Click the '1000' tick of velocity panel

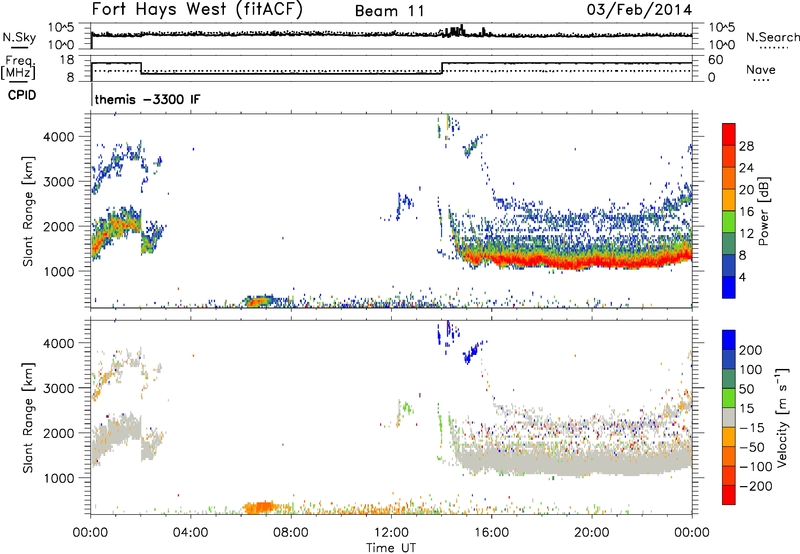58,478
